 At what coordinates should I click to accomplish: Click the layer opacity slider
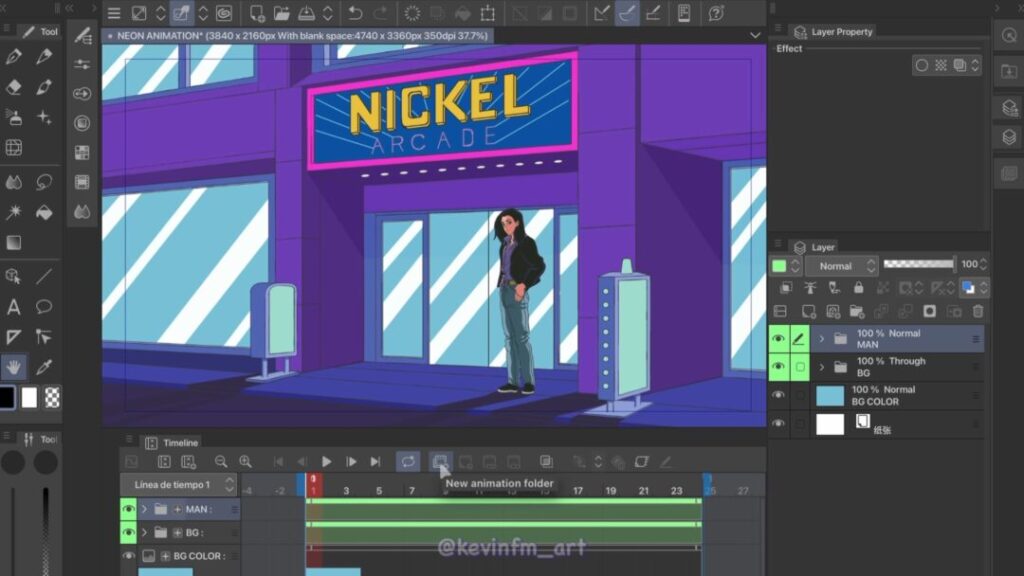[x=918, y=265]
